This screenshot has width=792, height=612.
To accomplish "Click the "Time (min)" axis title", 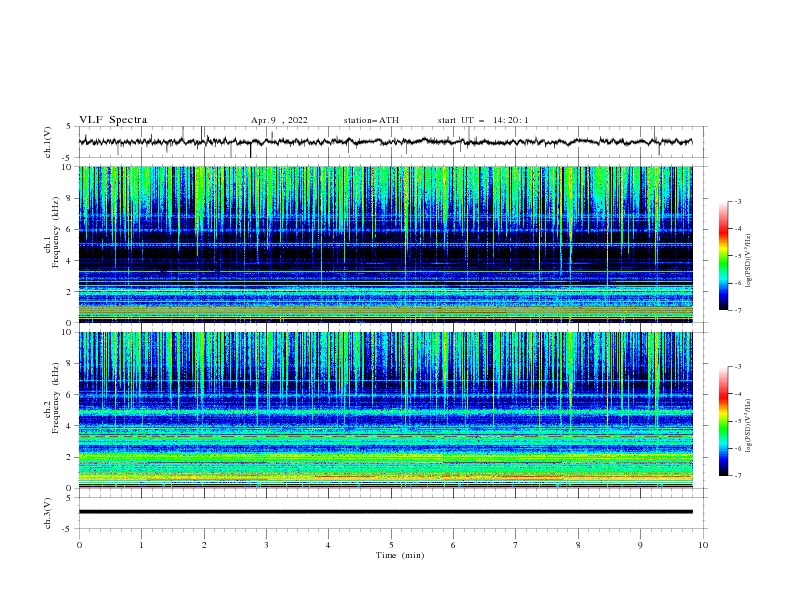I will click(400, 555).
